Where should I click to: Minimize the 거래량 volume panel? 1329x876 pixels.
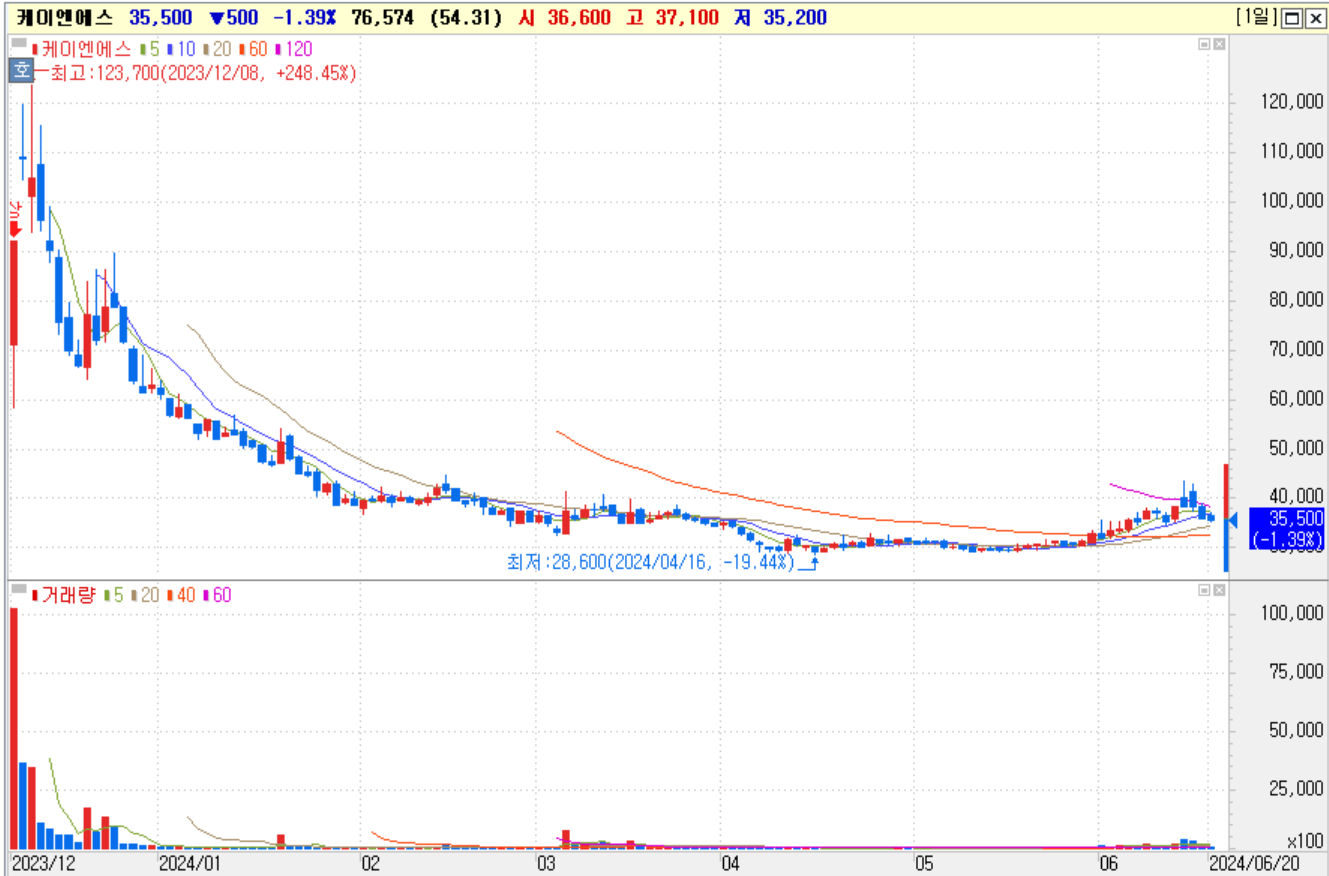pos(1204,592)
